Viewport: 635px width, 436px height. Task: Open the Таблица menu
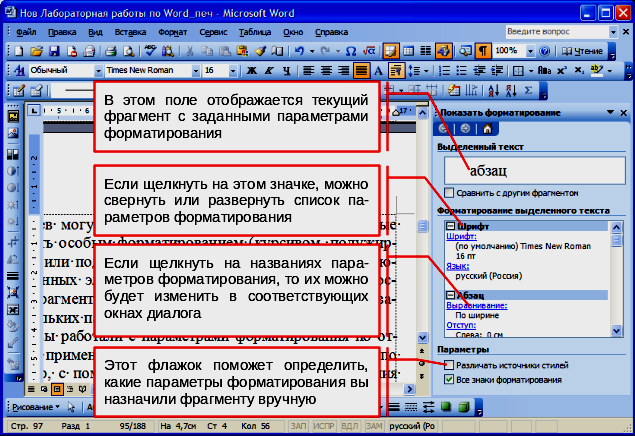[255, 32]
